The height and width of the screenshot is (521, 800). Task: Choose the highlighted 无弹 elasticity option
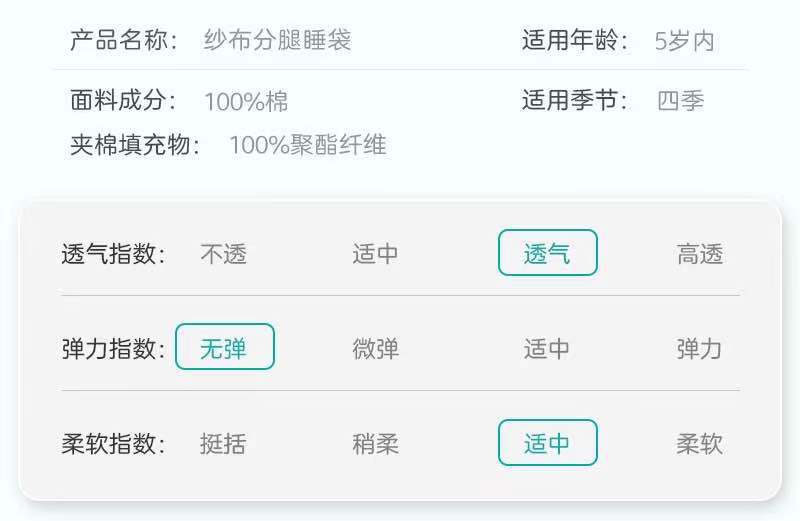(224, 347)
